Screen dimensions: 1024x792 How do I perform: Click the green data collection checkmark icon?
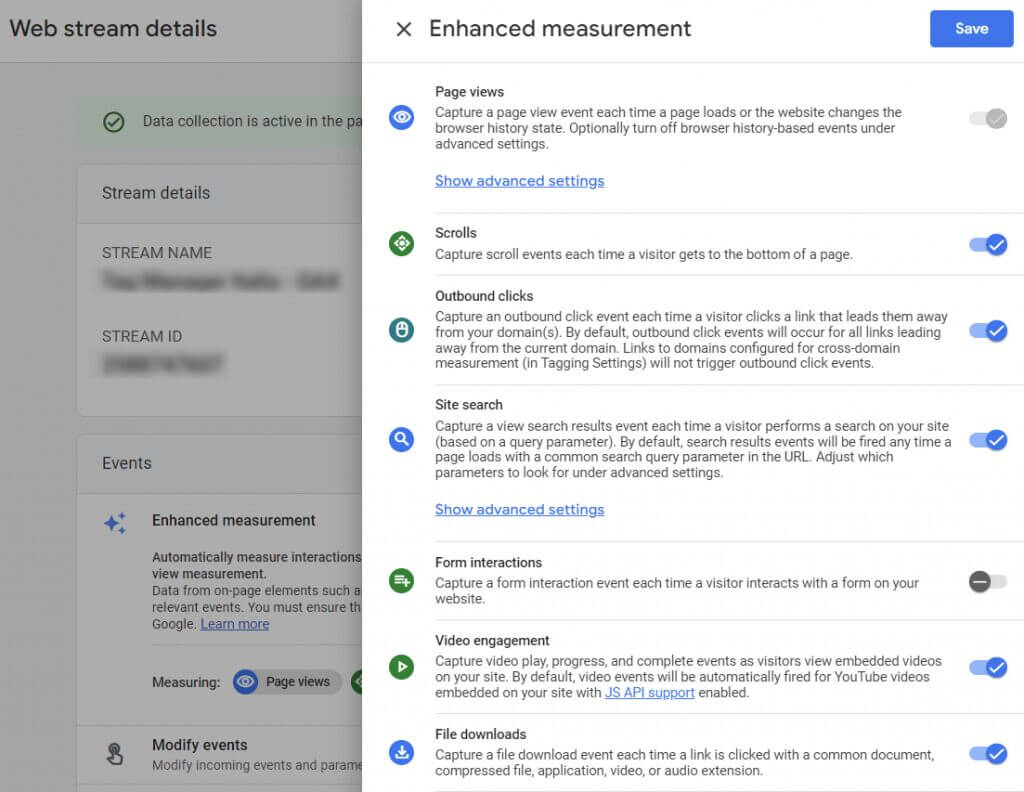click(114, 122)
